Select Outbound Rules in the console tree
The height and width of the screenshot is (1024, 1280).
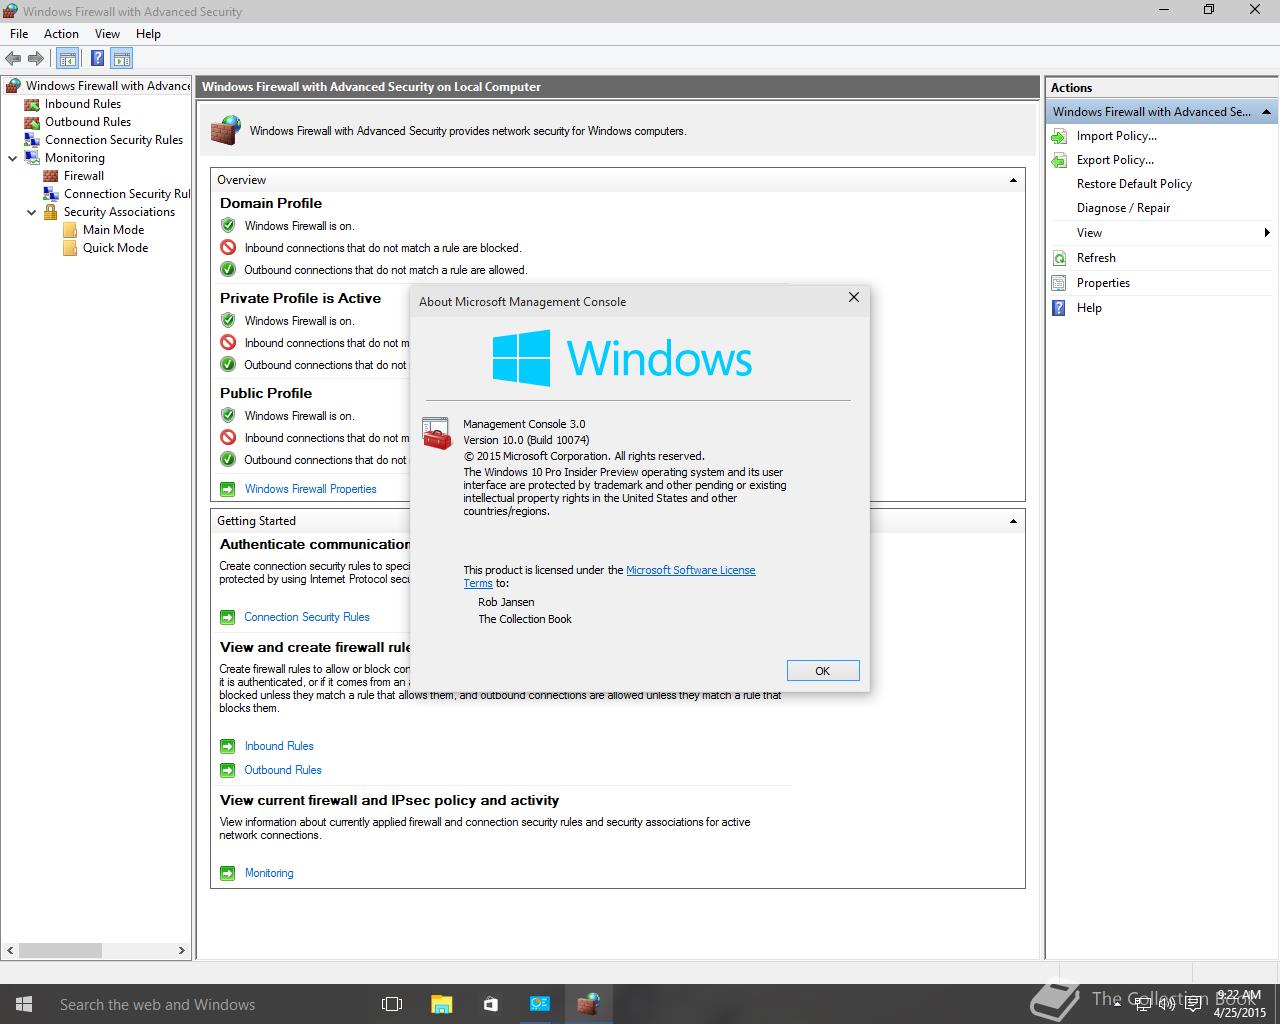click(x=87, y=122)
